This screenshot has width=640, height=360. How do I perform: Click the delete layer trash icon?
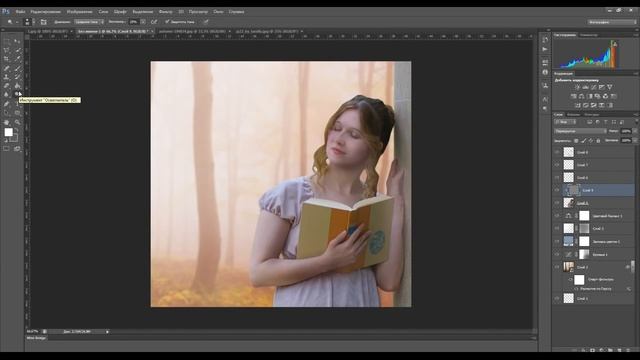[x=628, y=350]
